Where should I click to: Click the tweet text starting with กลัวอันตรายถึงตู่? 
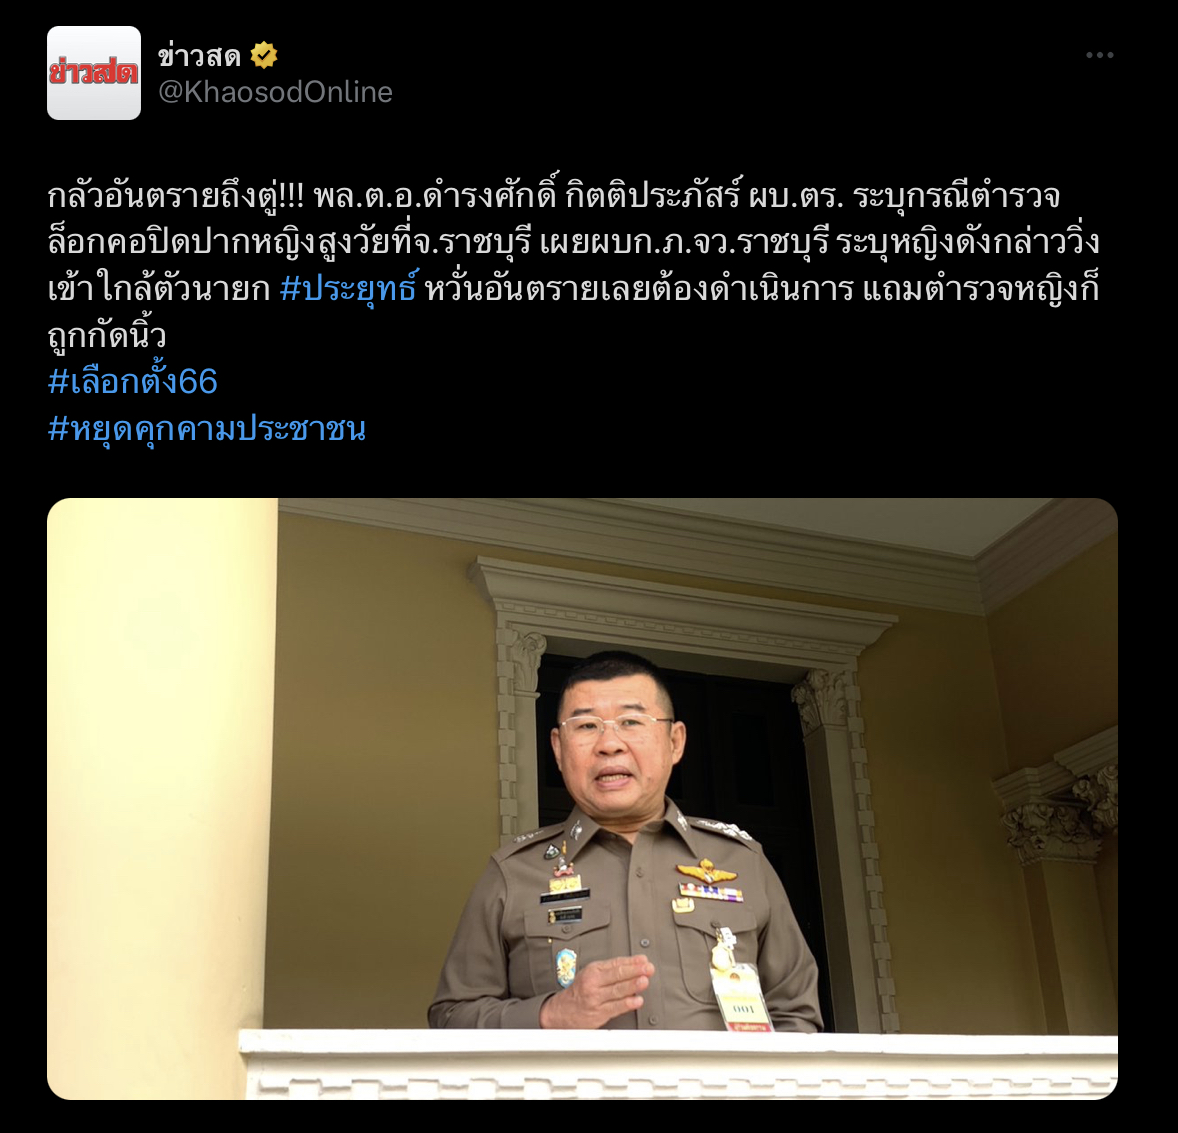point(574,265)
